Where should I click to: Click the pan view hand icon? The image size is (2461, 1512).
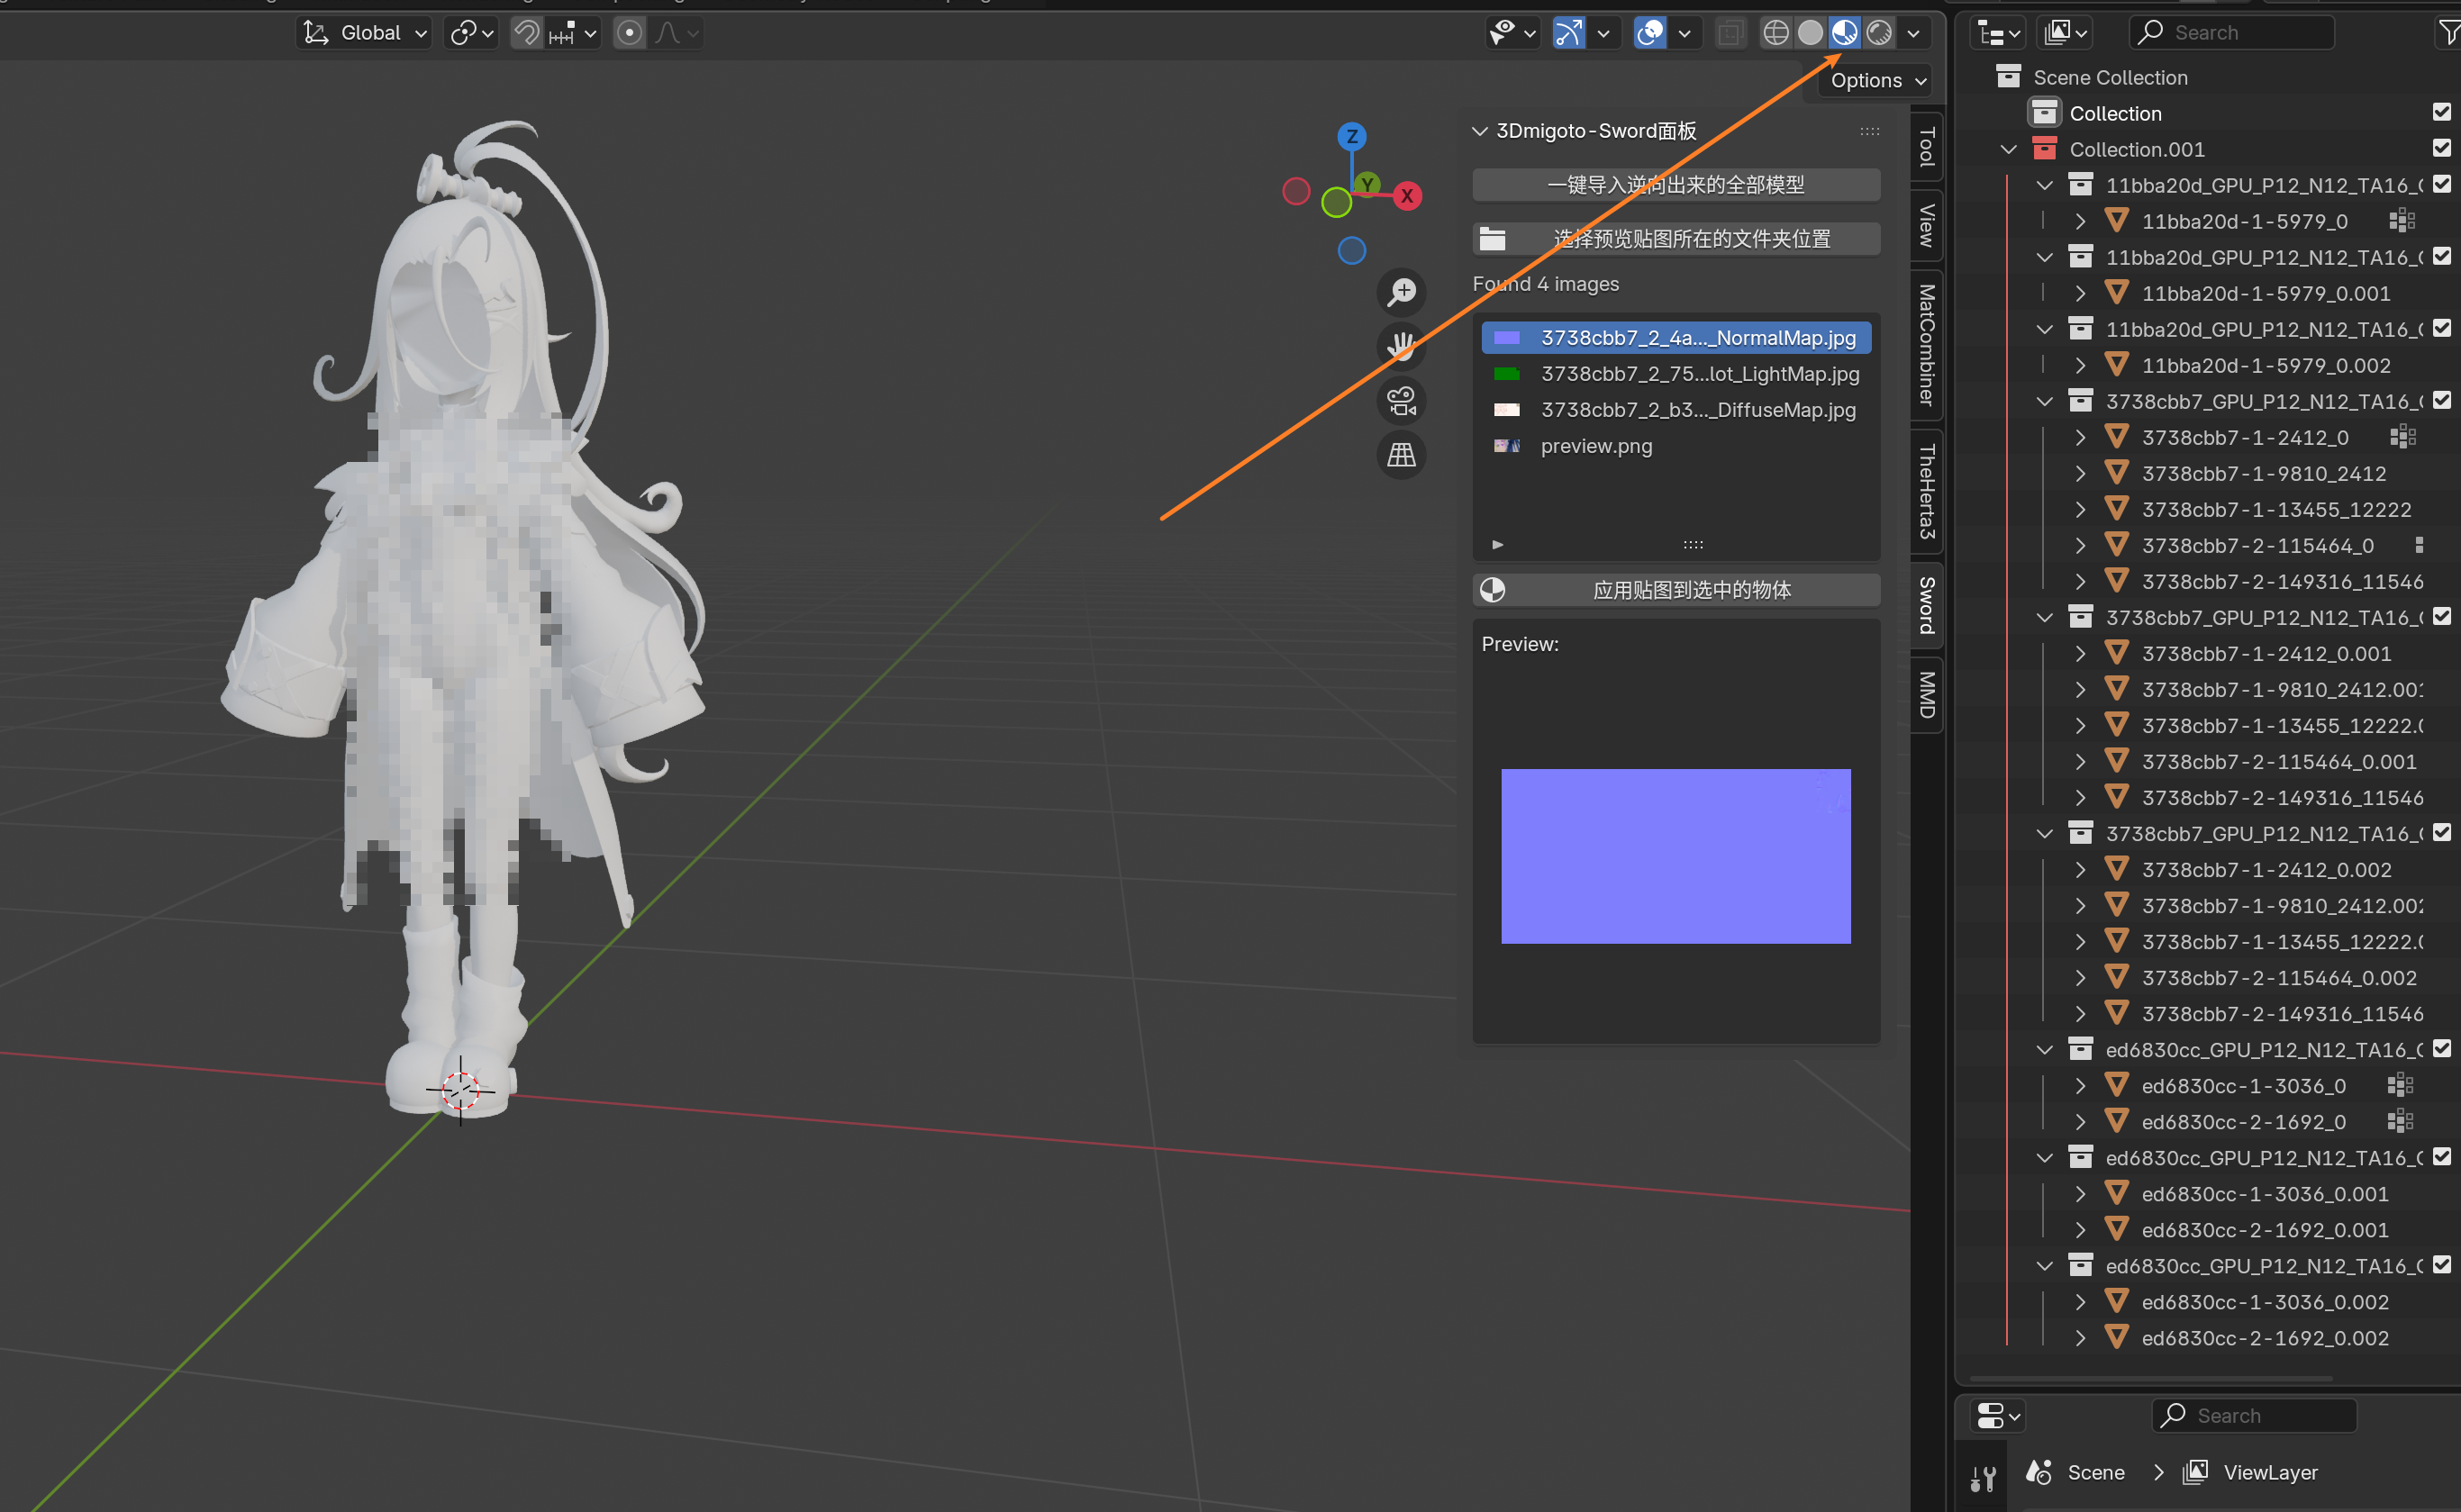1401,346
